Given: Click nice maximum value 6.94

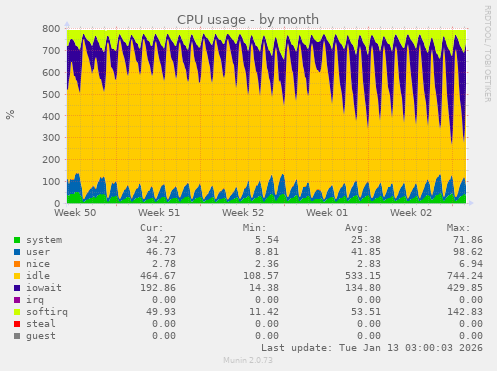Looking at the screenshot, I should coord(471,264).
